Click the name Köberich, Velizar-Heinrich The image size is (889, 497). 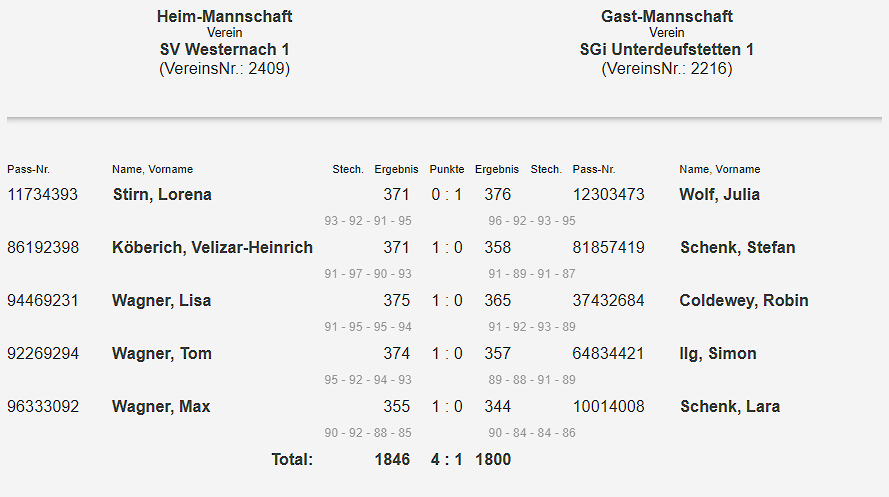pyautogui.click(x=212, y=248)
